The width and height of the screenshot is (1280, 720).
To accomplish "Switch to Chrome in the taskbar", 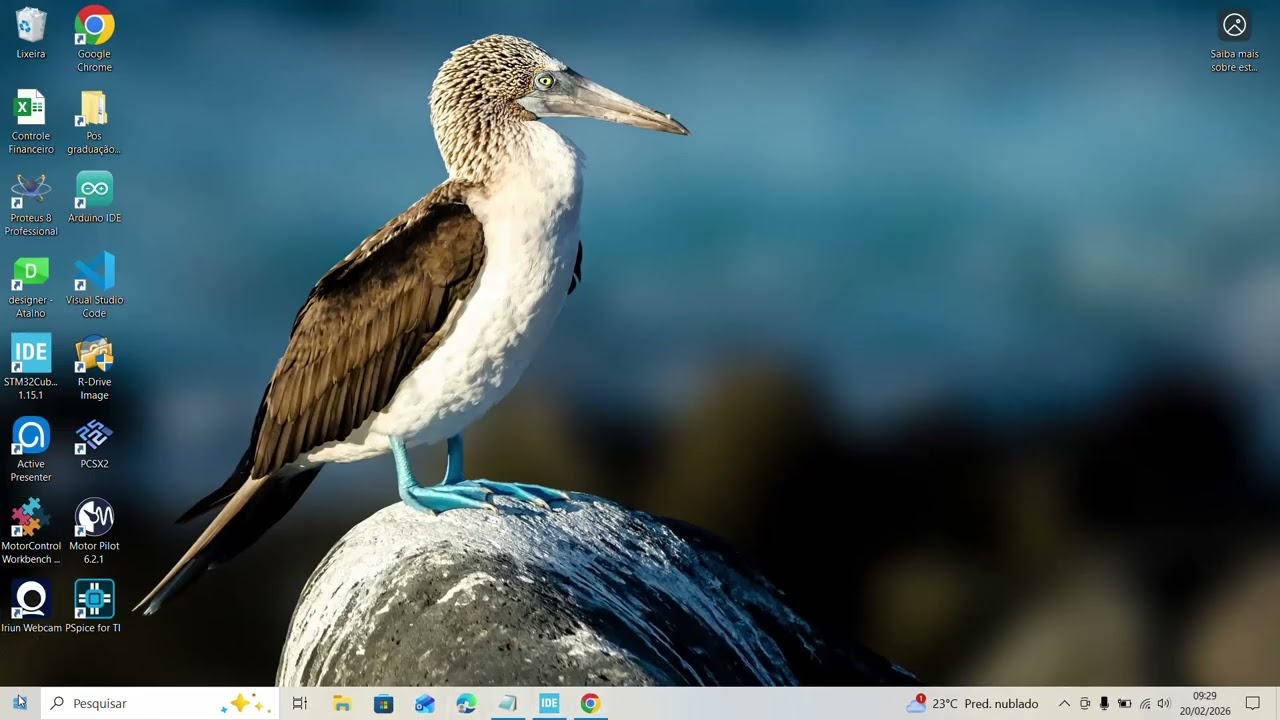I will [x=590, y=703].
